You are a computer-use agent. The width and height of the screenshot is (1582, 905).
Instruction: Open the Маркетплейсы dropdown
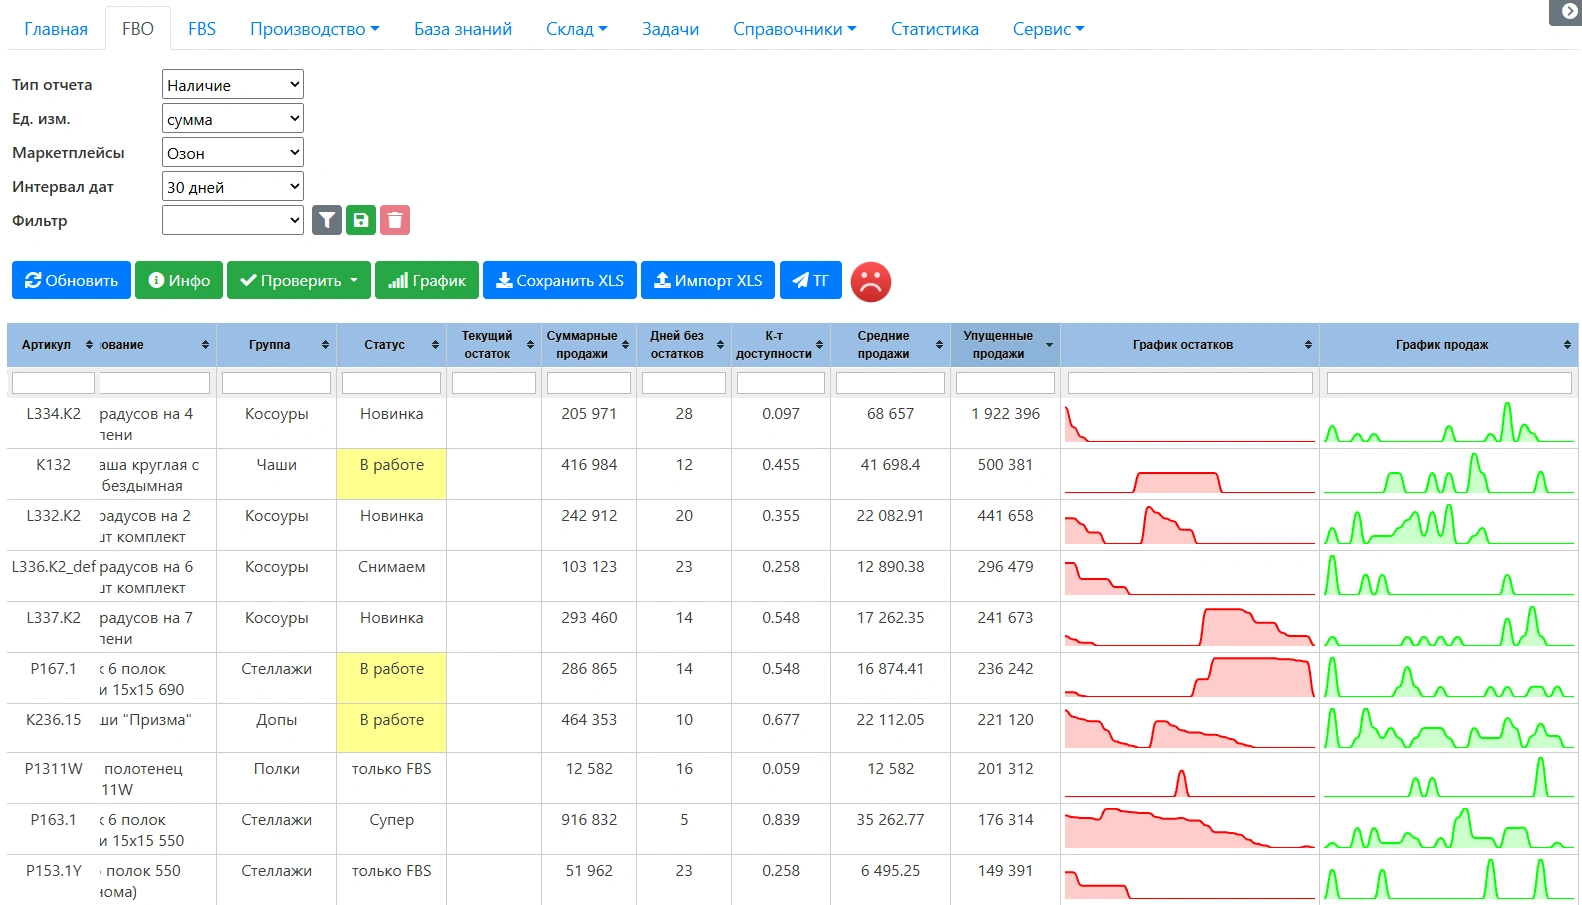[233, 153]
